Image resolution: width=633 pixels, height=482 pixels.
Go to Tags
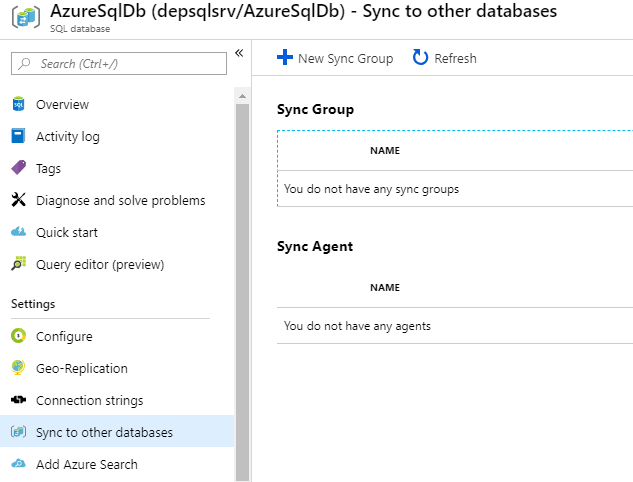point(48,168)
